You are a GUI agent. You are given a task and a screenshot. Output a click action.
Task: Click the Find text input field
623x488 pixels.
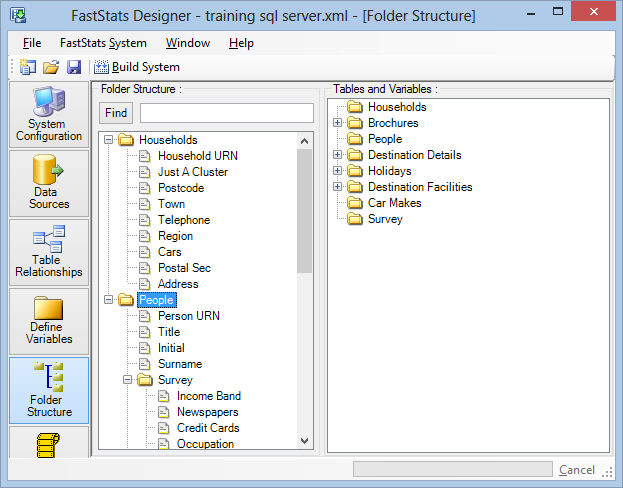227,113
